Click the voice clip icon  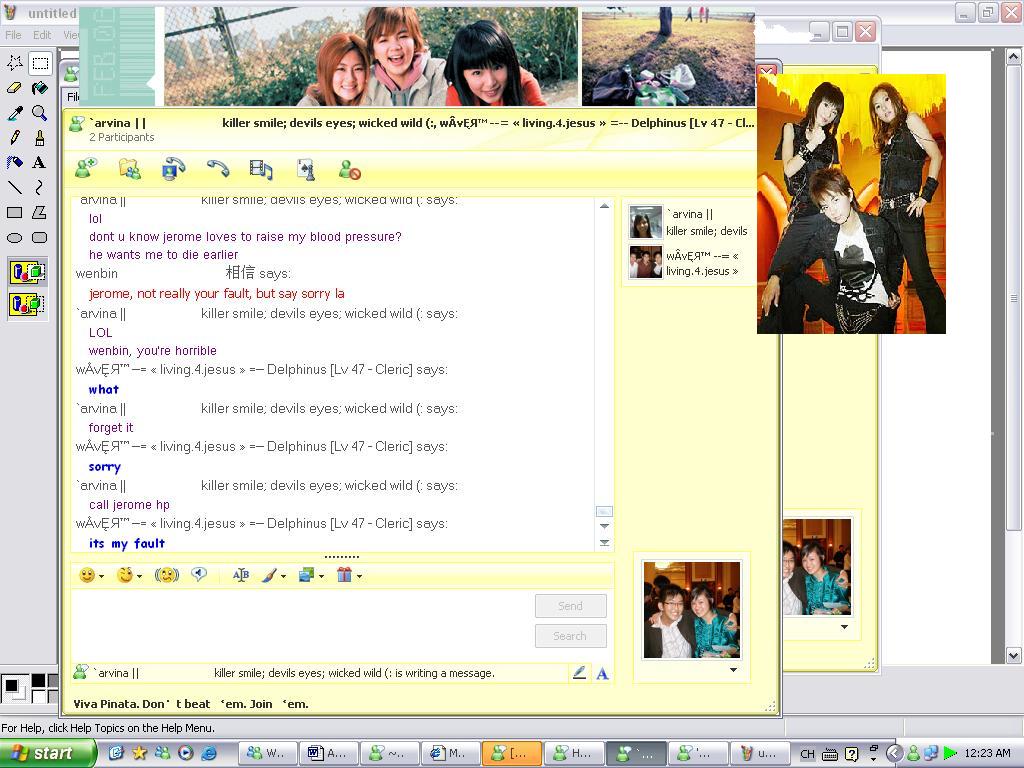pos(199,574)
